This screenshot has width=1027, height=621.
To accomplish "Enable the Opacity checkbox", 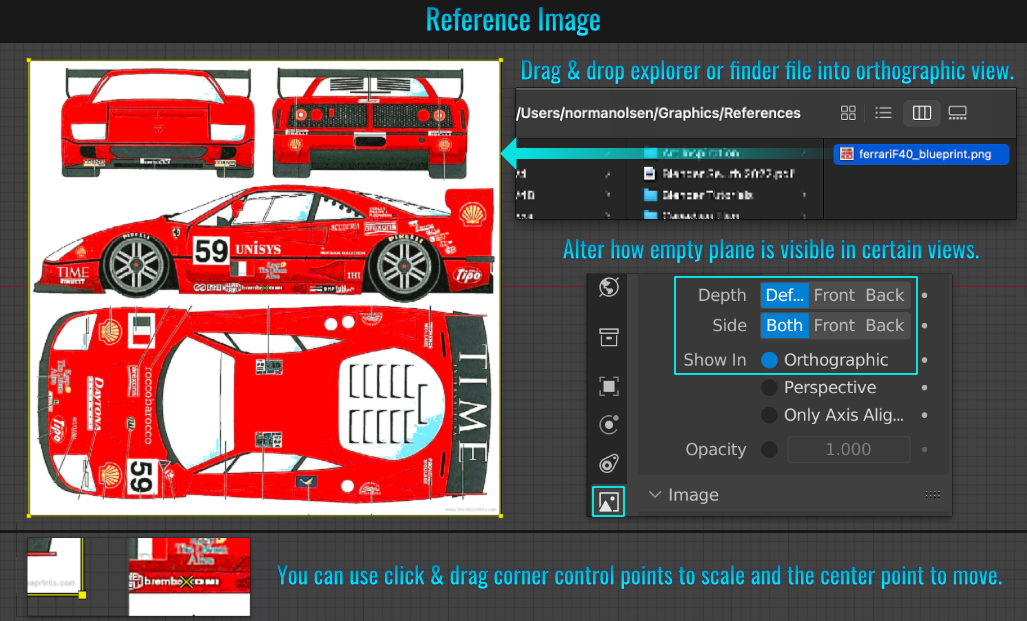I will pyautogui.click(x=770, y=449).
